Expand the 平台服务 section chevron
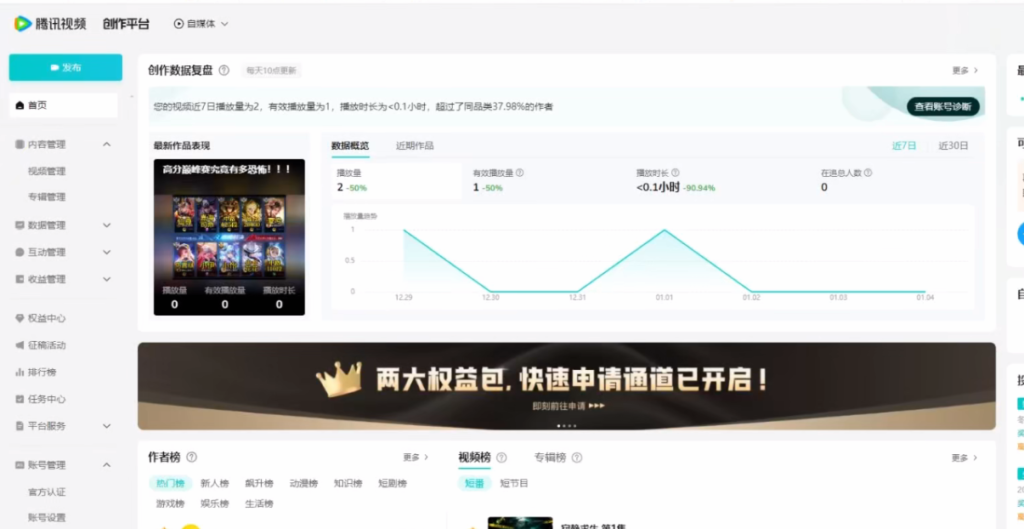Viewport: 1024px width, 529px height. click(x=107, y=426)
